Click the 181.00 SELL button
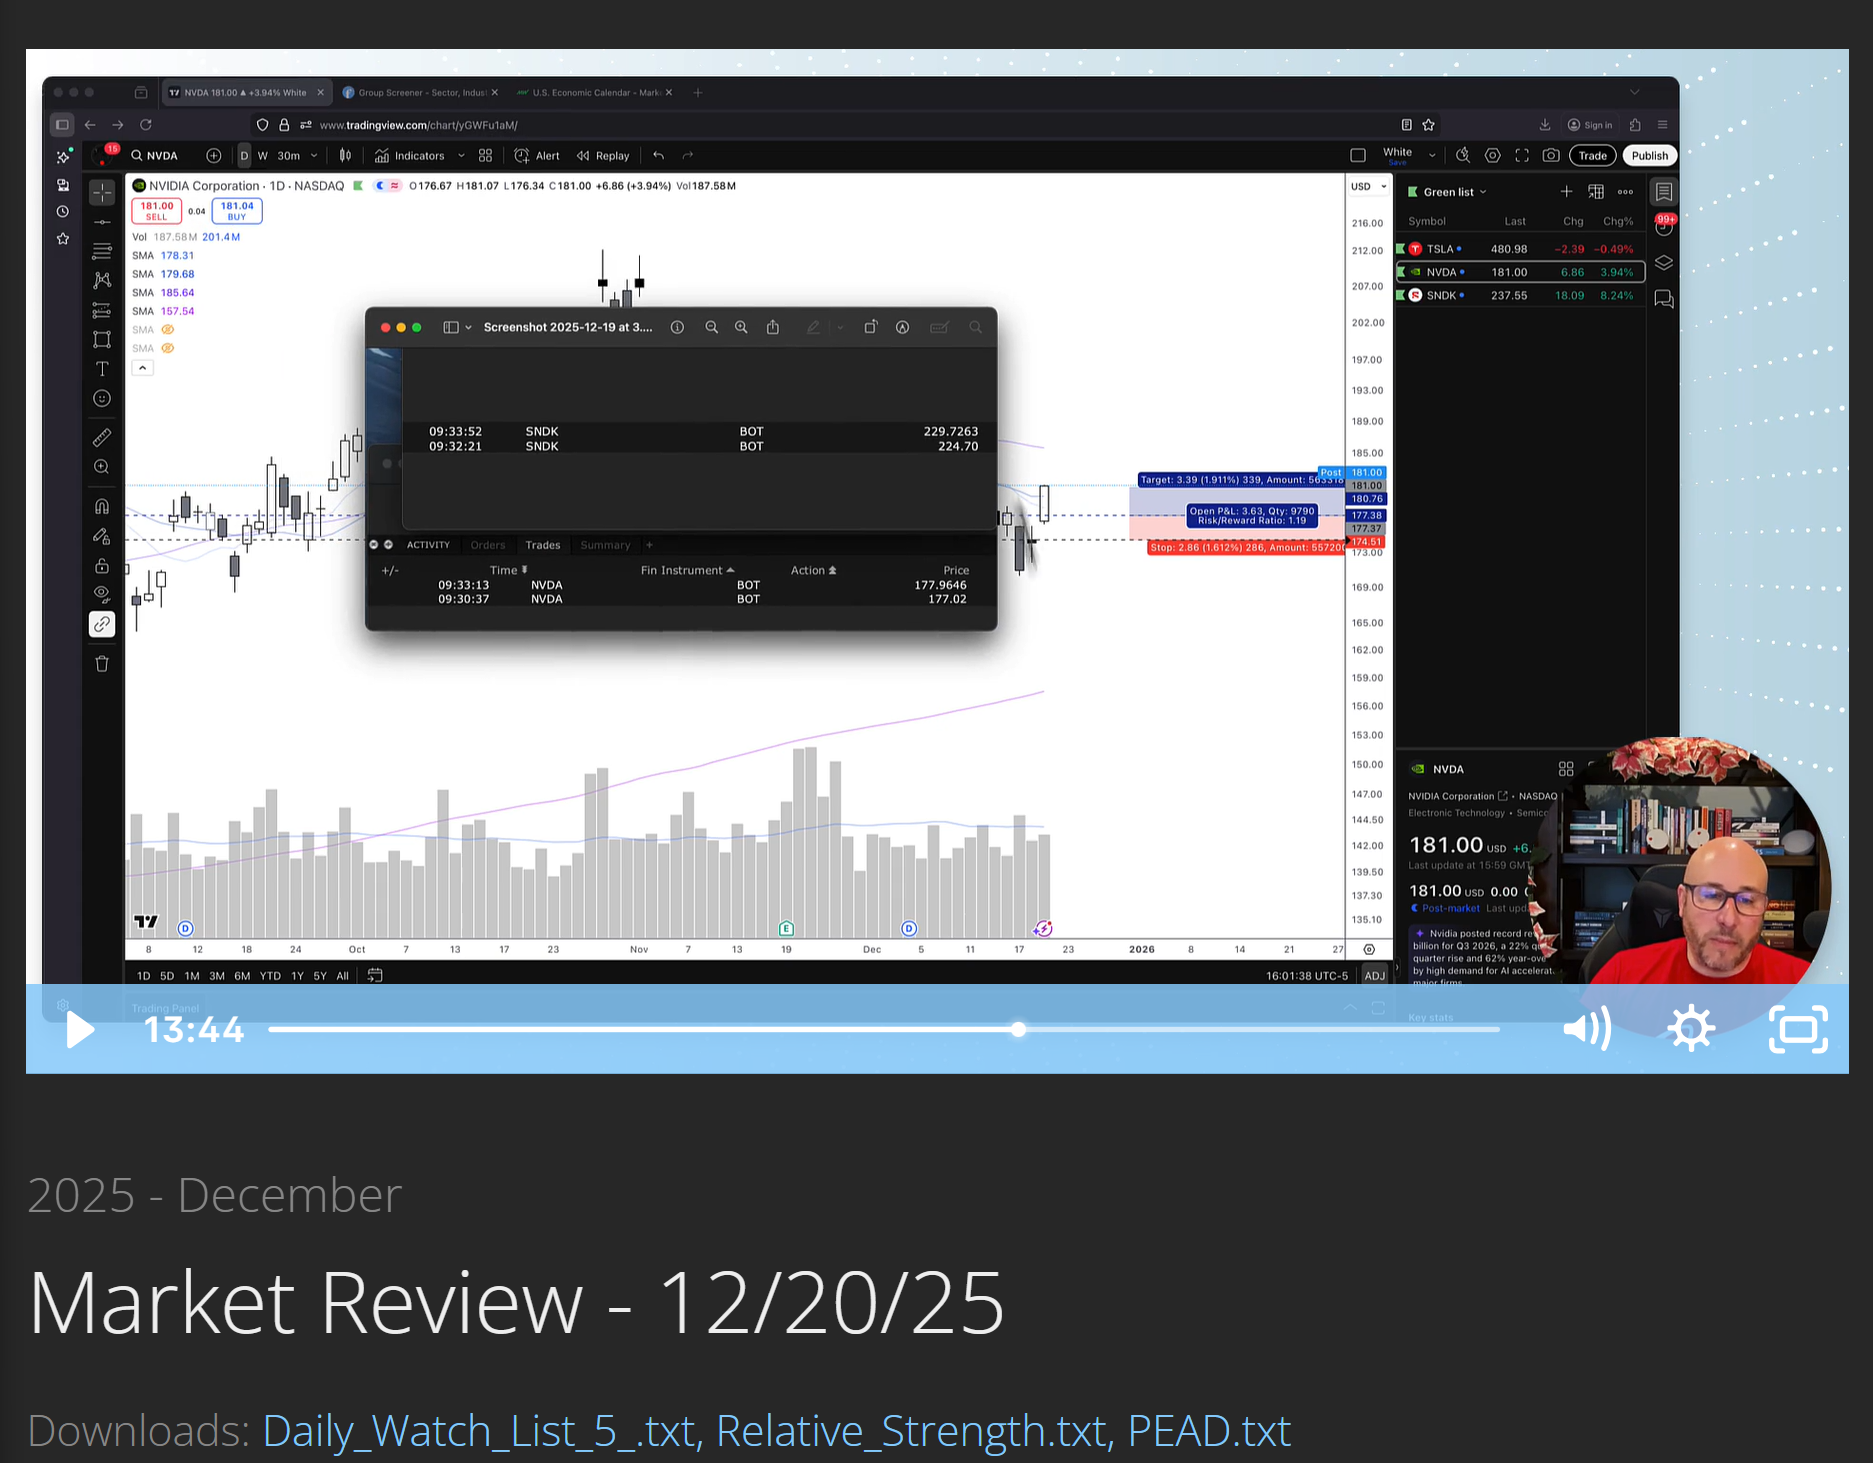1873x1463 pixels. (x=157, y=211)
